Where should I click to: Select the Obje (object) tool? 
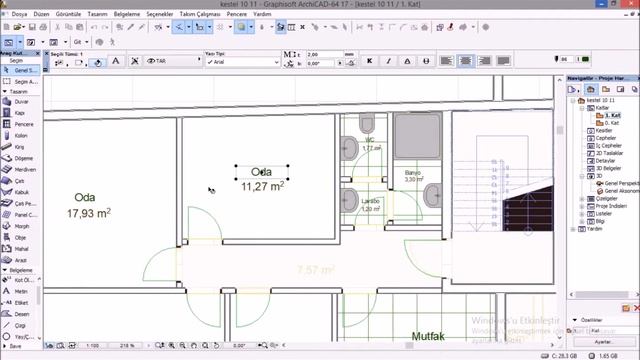(x=20, y=238)
